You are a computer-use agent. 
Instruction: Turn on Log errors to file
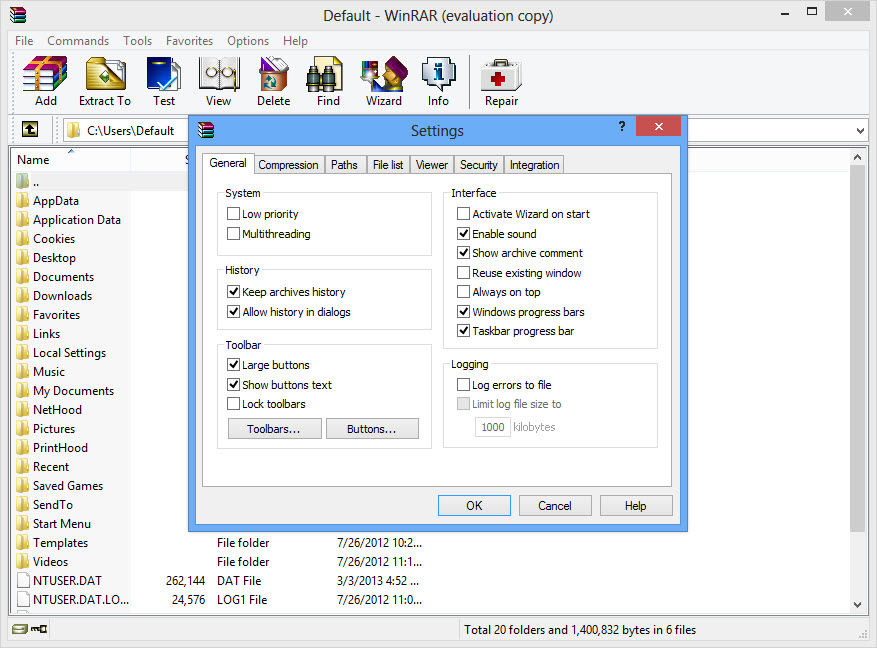point(464,385)
